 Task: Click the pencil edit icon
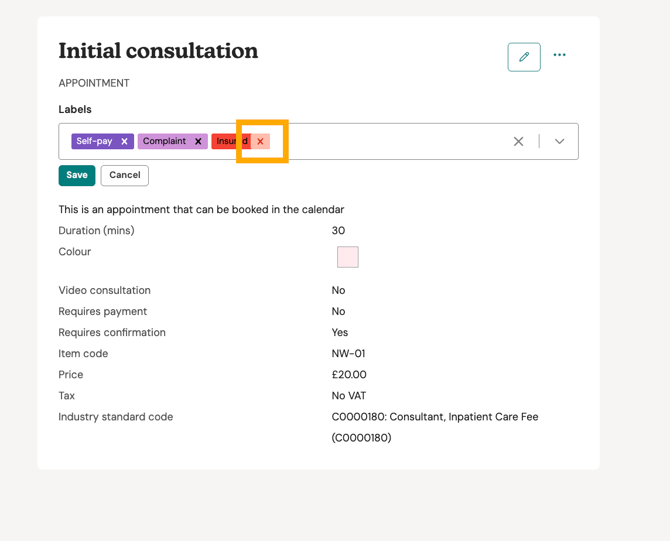(x=524, y=57)
